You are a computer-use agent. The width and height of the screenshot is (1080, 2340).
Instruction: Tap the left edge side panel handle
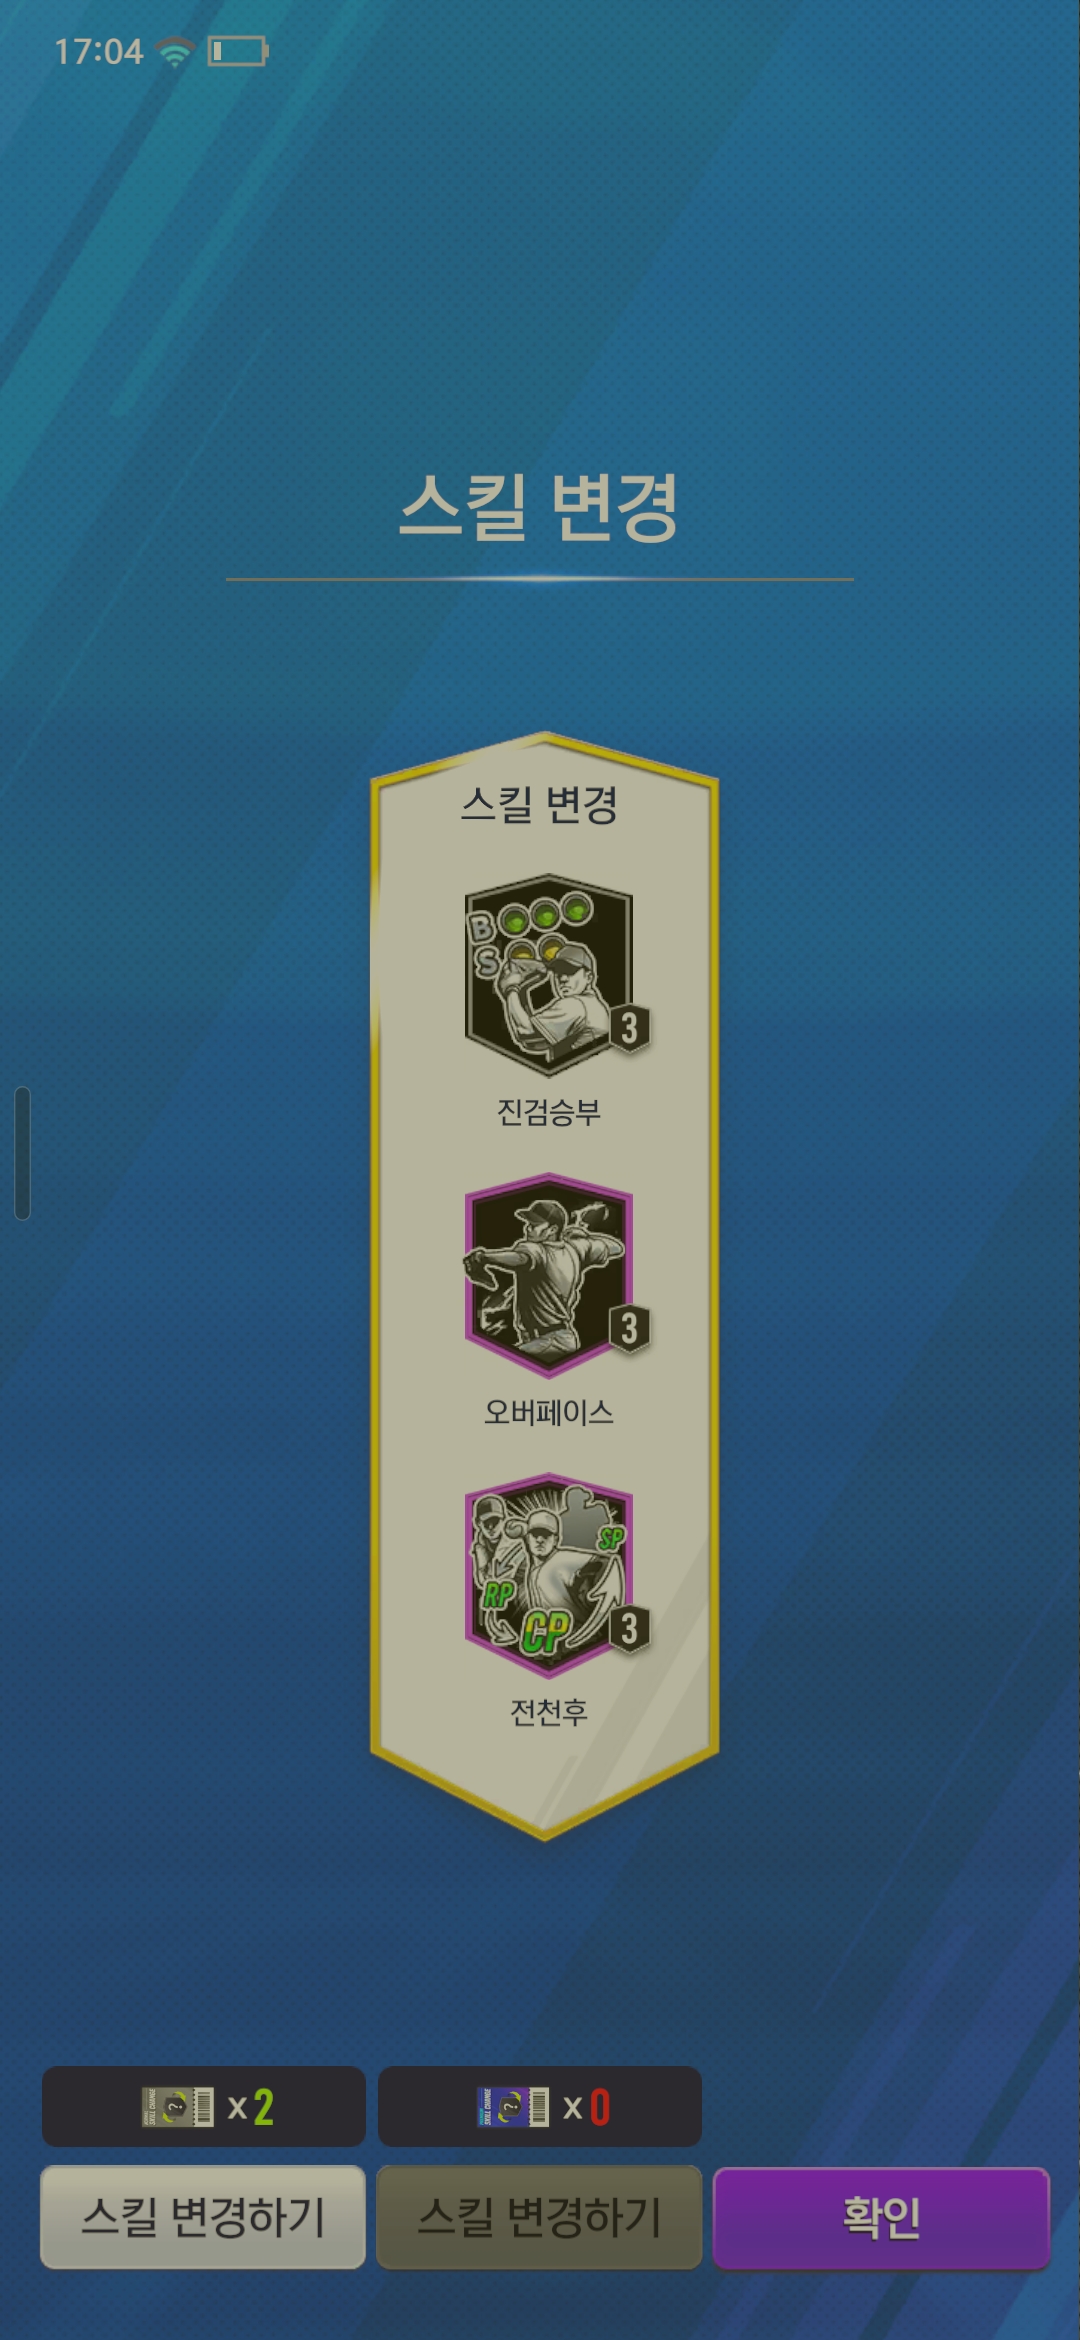click(22, 1153)
